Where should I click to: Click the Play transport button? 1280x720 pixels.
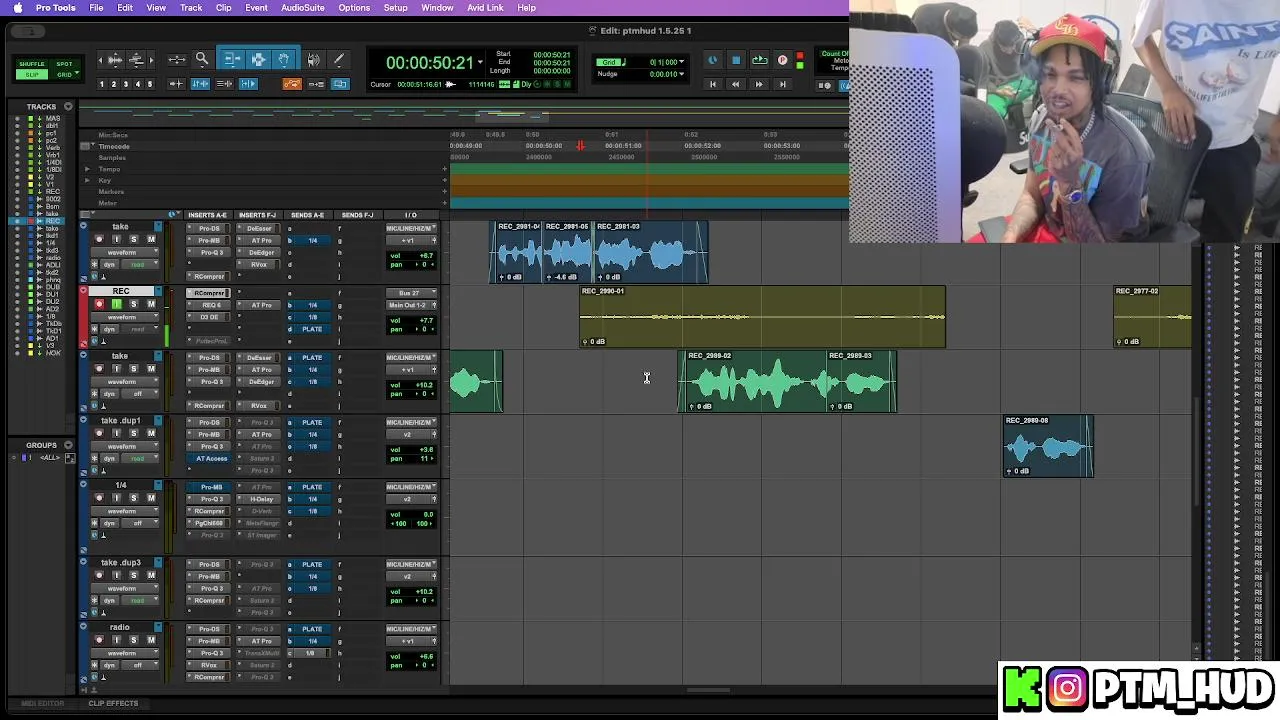point(759,61)
